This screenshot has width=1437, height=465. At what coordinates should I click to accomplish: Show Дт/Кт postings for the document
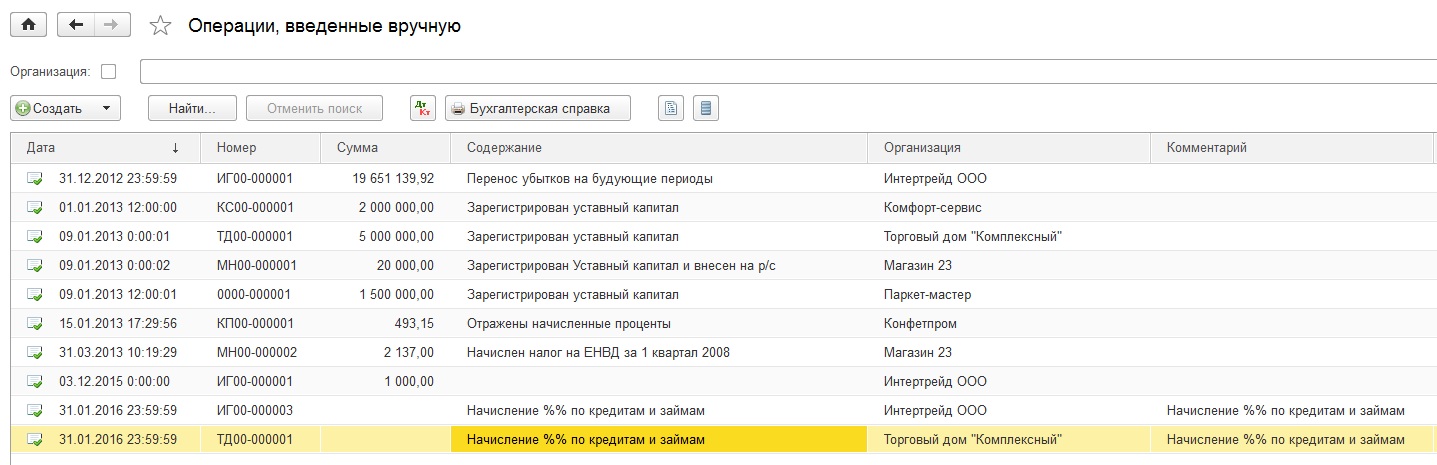click(423, 108)
